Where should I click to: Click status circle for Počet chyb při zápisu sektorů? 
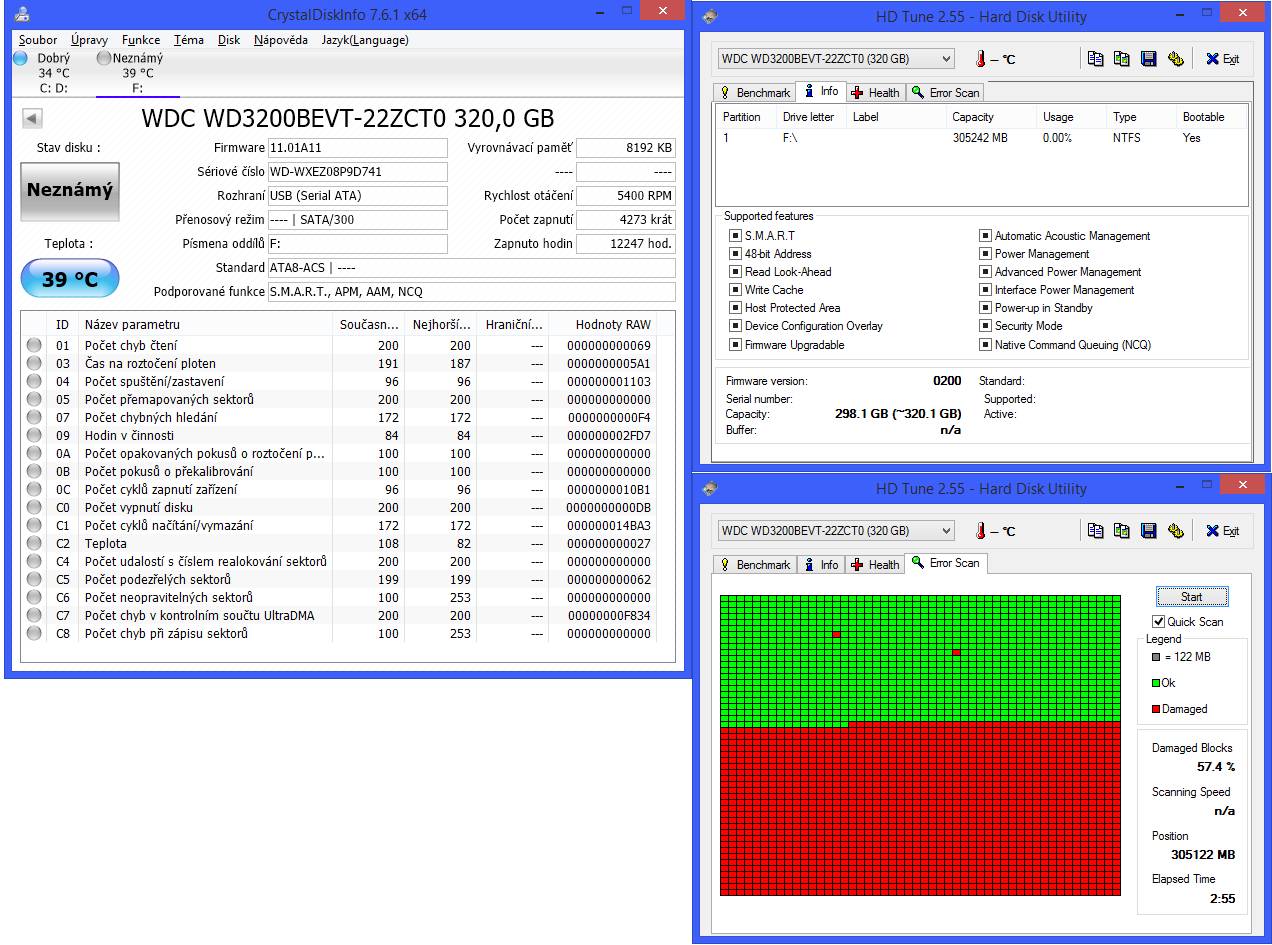pyautogui.click(x=34, y=633)
